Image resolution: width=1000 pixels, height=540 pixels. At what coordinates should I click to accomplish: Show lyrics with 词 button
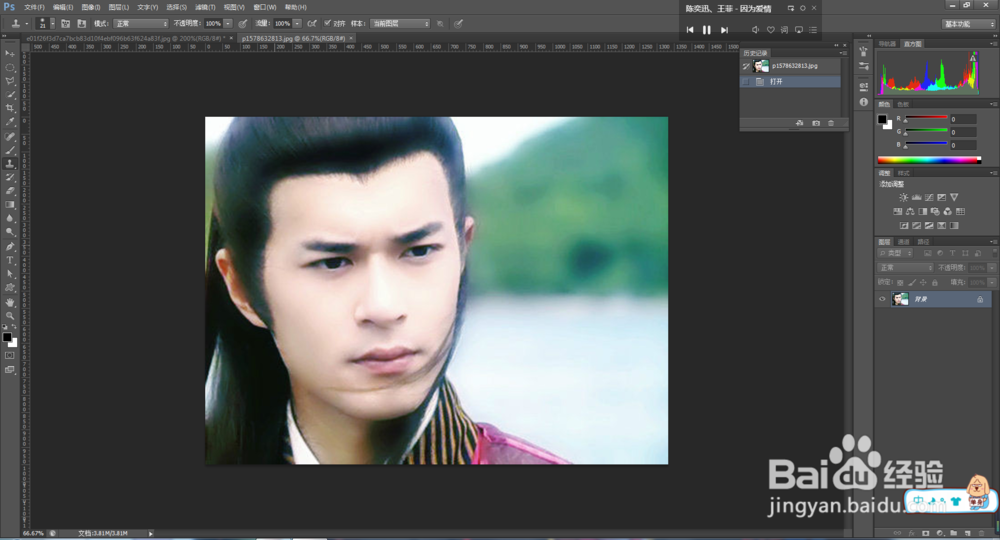[x=784, y=30]
